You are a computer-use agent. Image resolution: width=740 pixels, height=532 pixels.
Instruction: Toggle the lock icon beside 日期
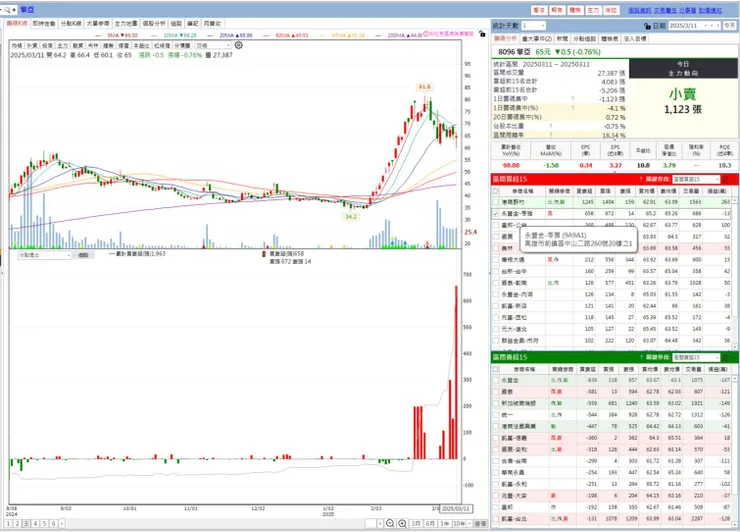[647, 26]
